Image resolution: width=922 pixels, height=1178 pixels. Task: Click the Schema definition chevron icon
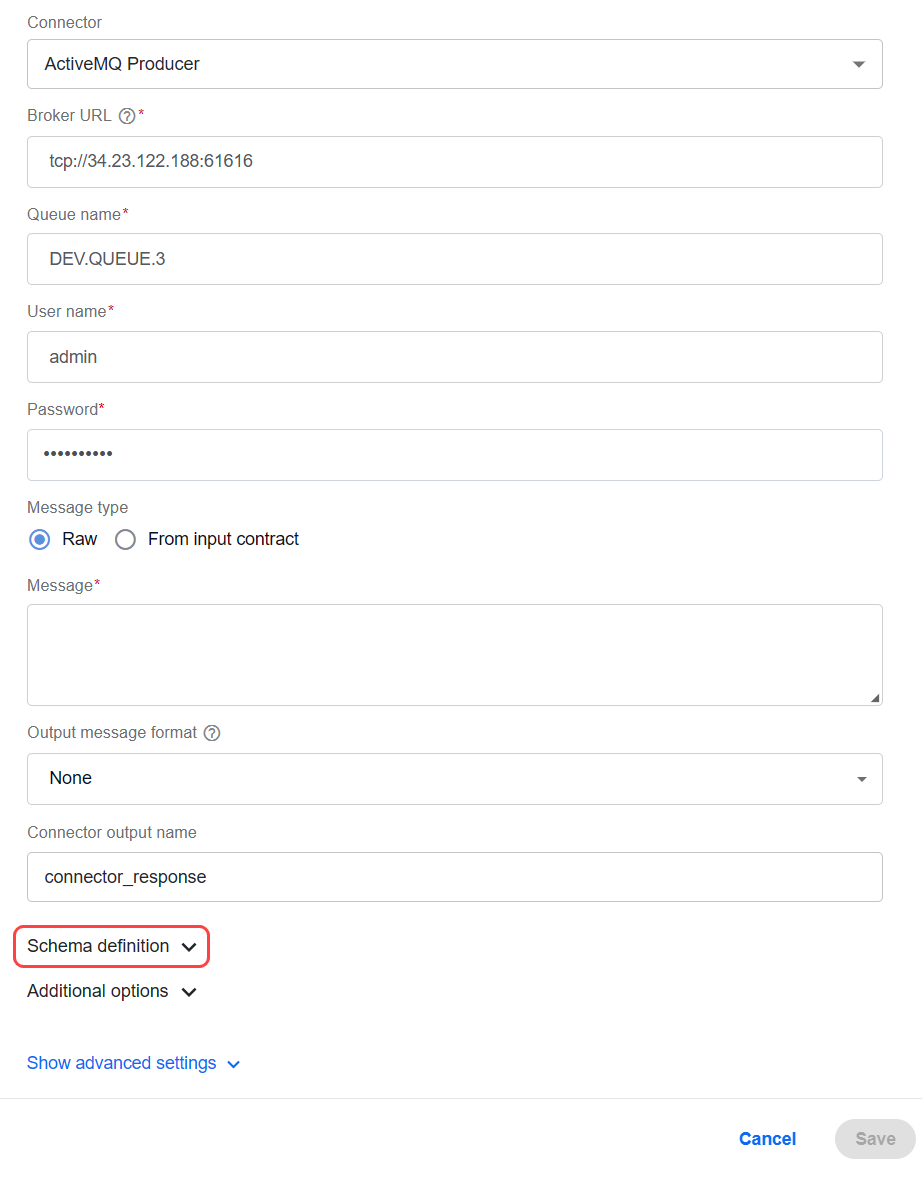[189, 947]
